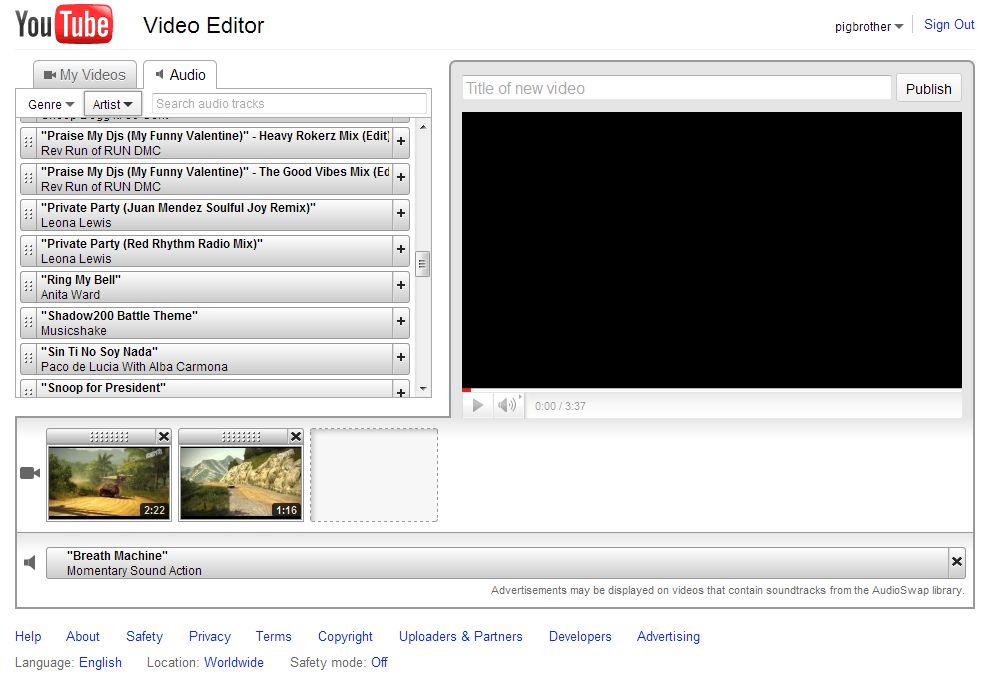The height and width of the screenshot is (681, 985).
Task: Click the Publish button
Action: pos(928,88)
